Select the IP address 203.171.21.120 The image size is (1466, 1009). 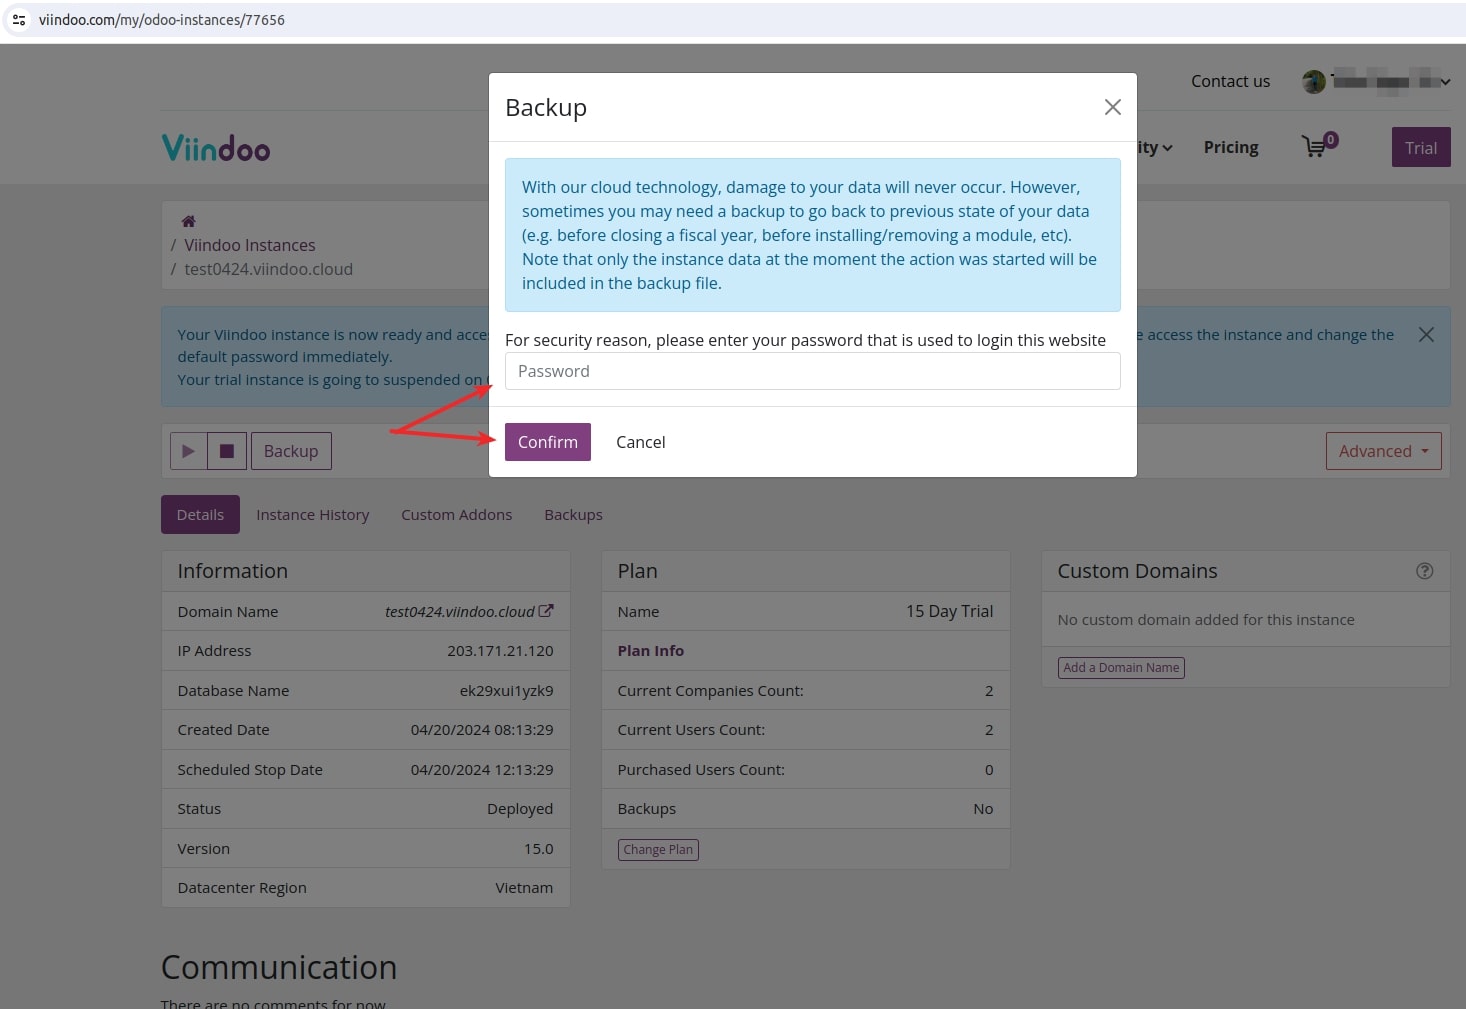[500, 651]
